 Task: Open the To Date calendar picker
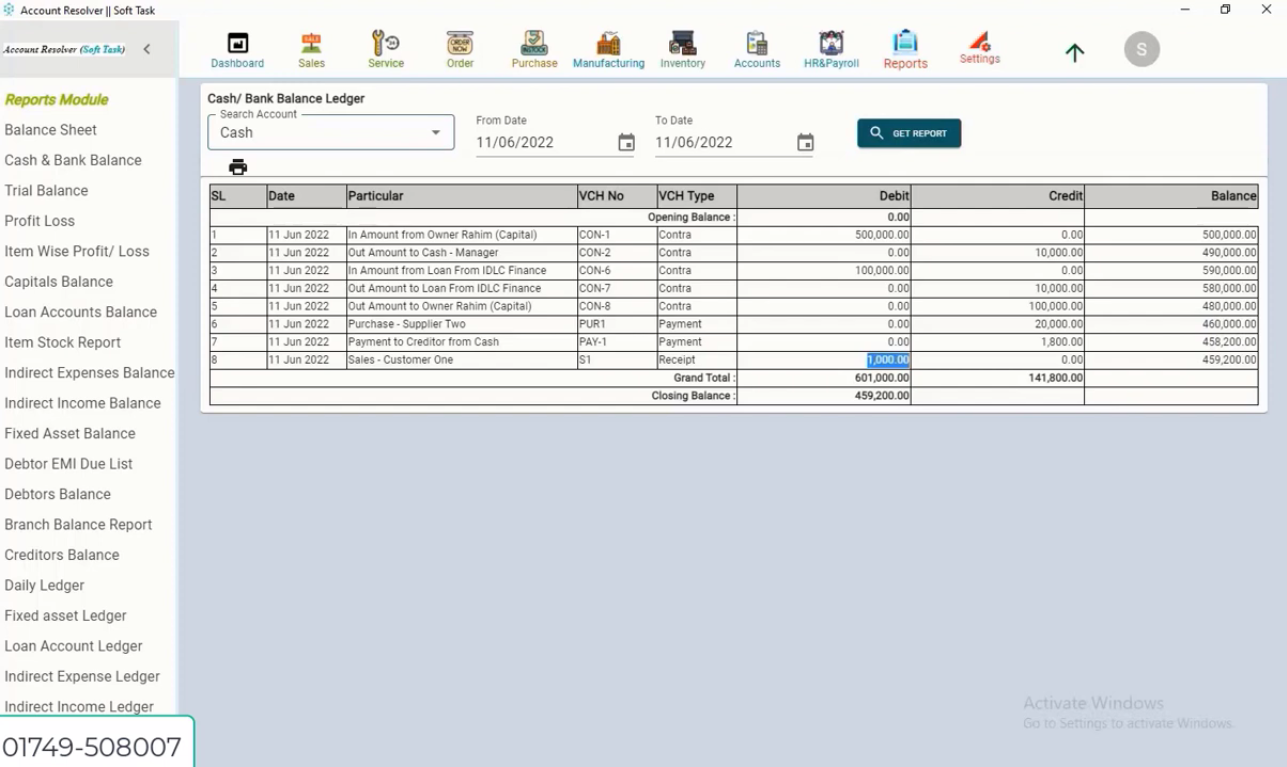click(805, 143)
